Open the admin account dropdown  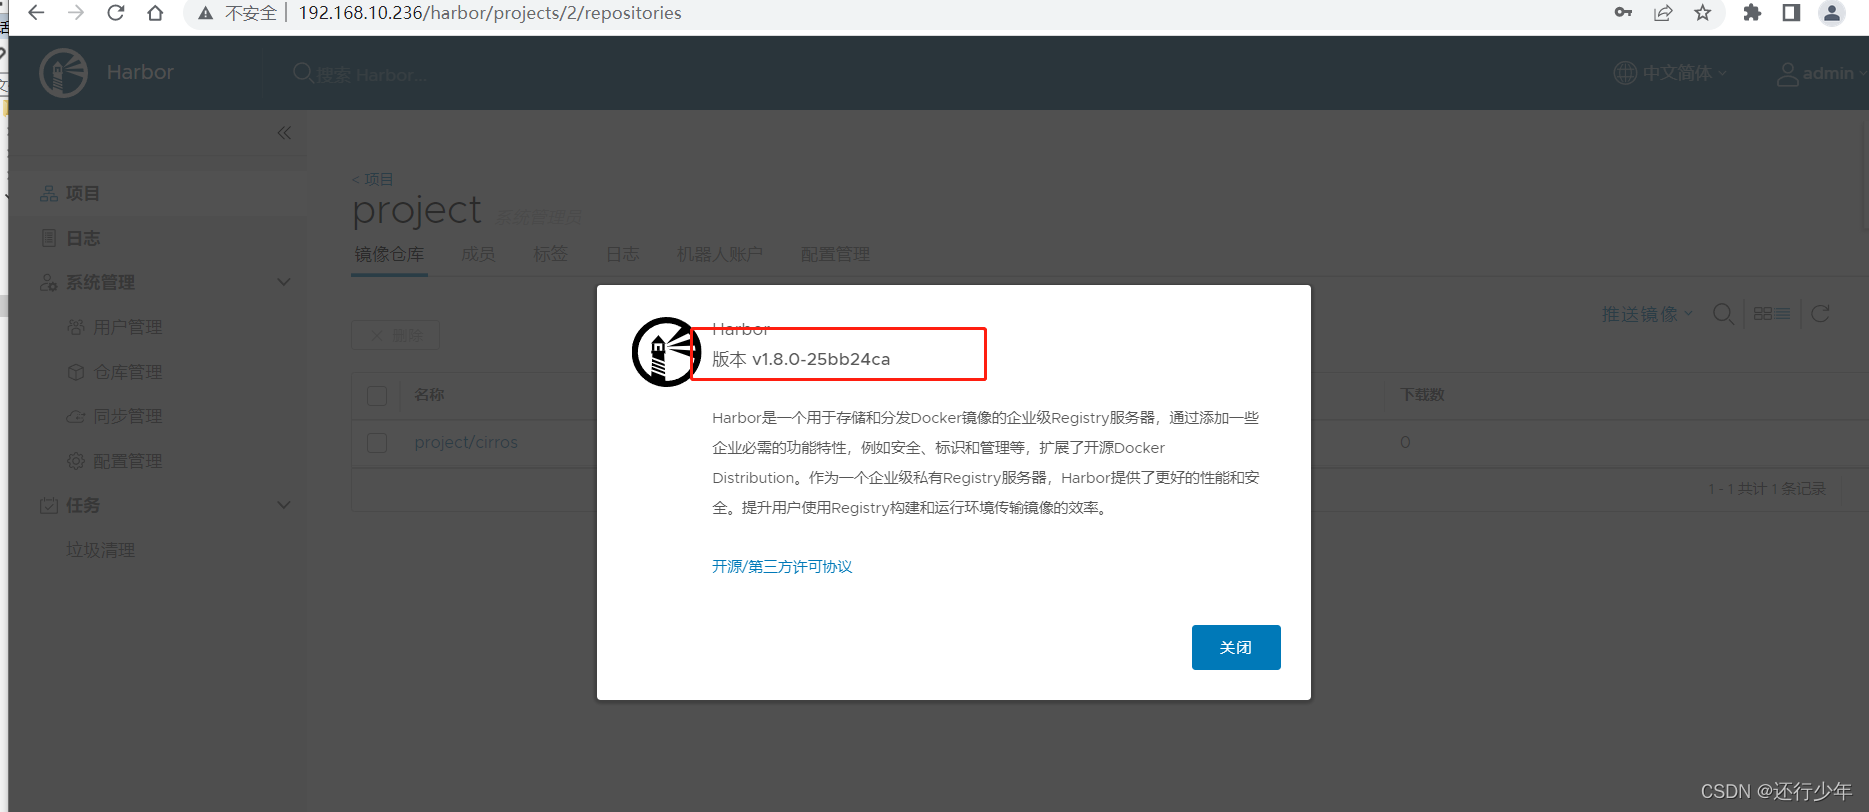tap(1822, 74)
